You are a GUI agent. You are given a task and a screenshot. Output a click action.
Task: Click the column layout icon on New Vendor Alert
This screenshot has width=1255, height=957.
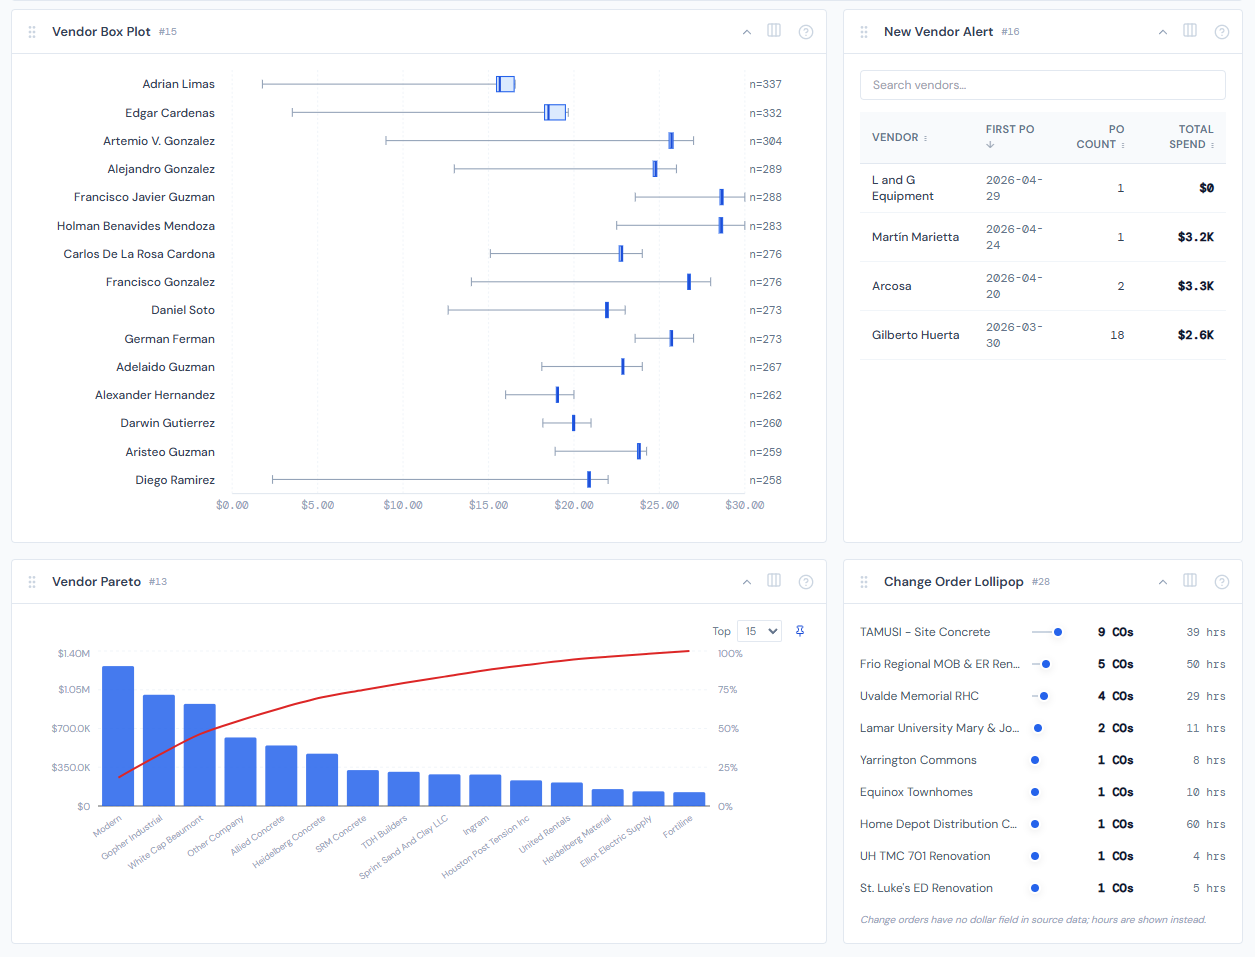(1190, 31)
